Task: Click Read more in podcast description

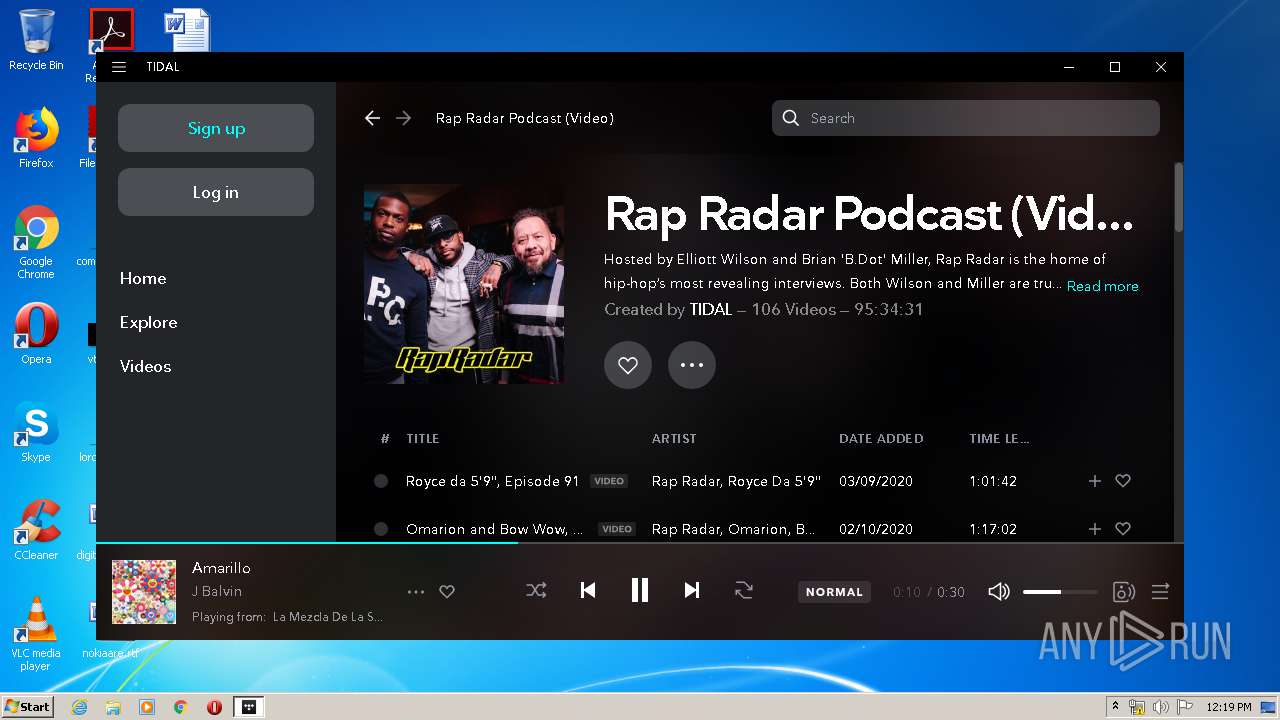Action: pyautogui.click(x=1102, y=286)
